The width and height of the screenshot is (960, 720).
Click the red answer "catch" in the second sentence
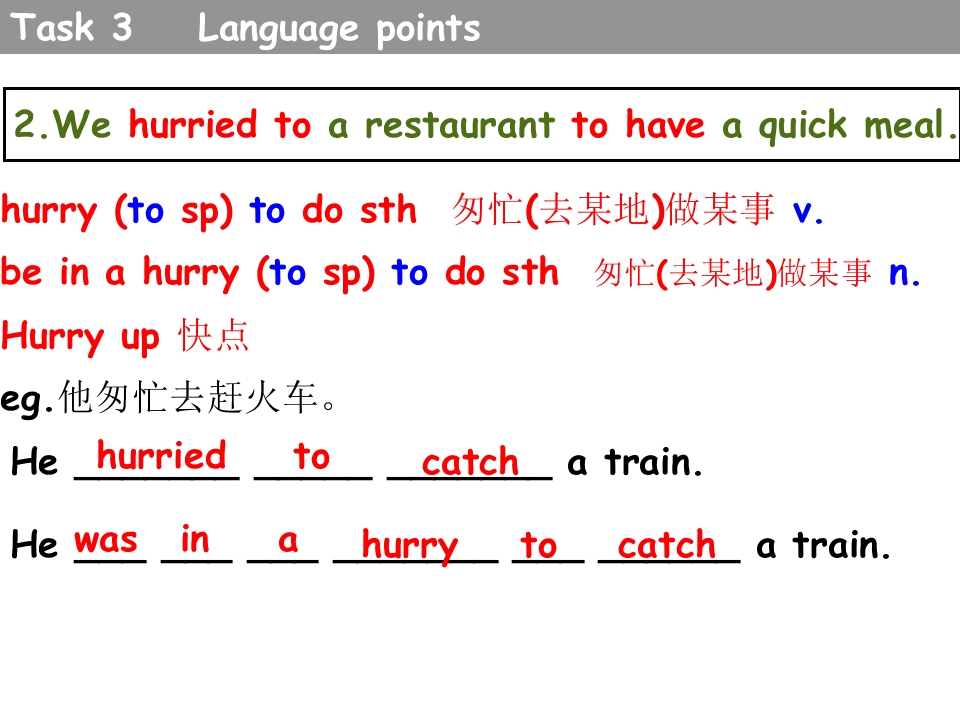667,546
